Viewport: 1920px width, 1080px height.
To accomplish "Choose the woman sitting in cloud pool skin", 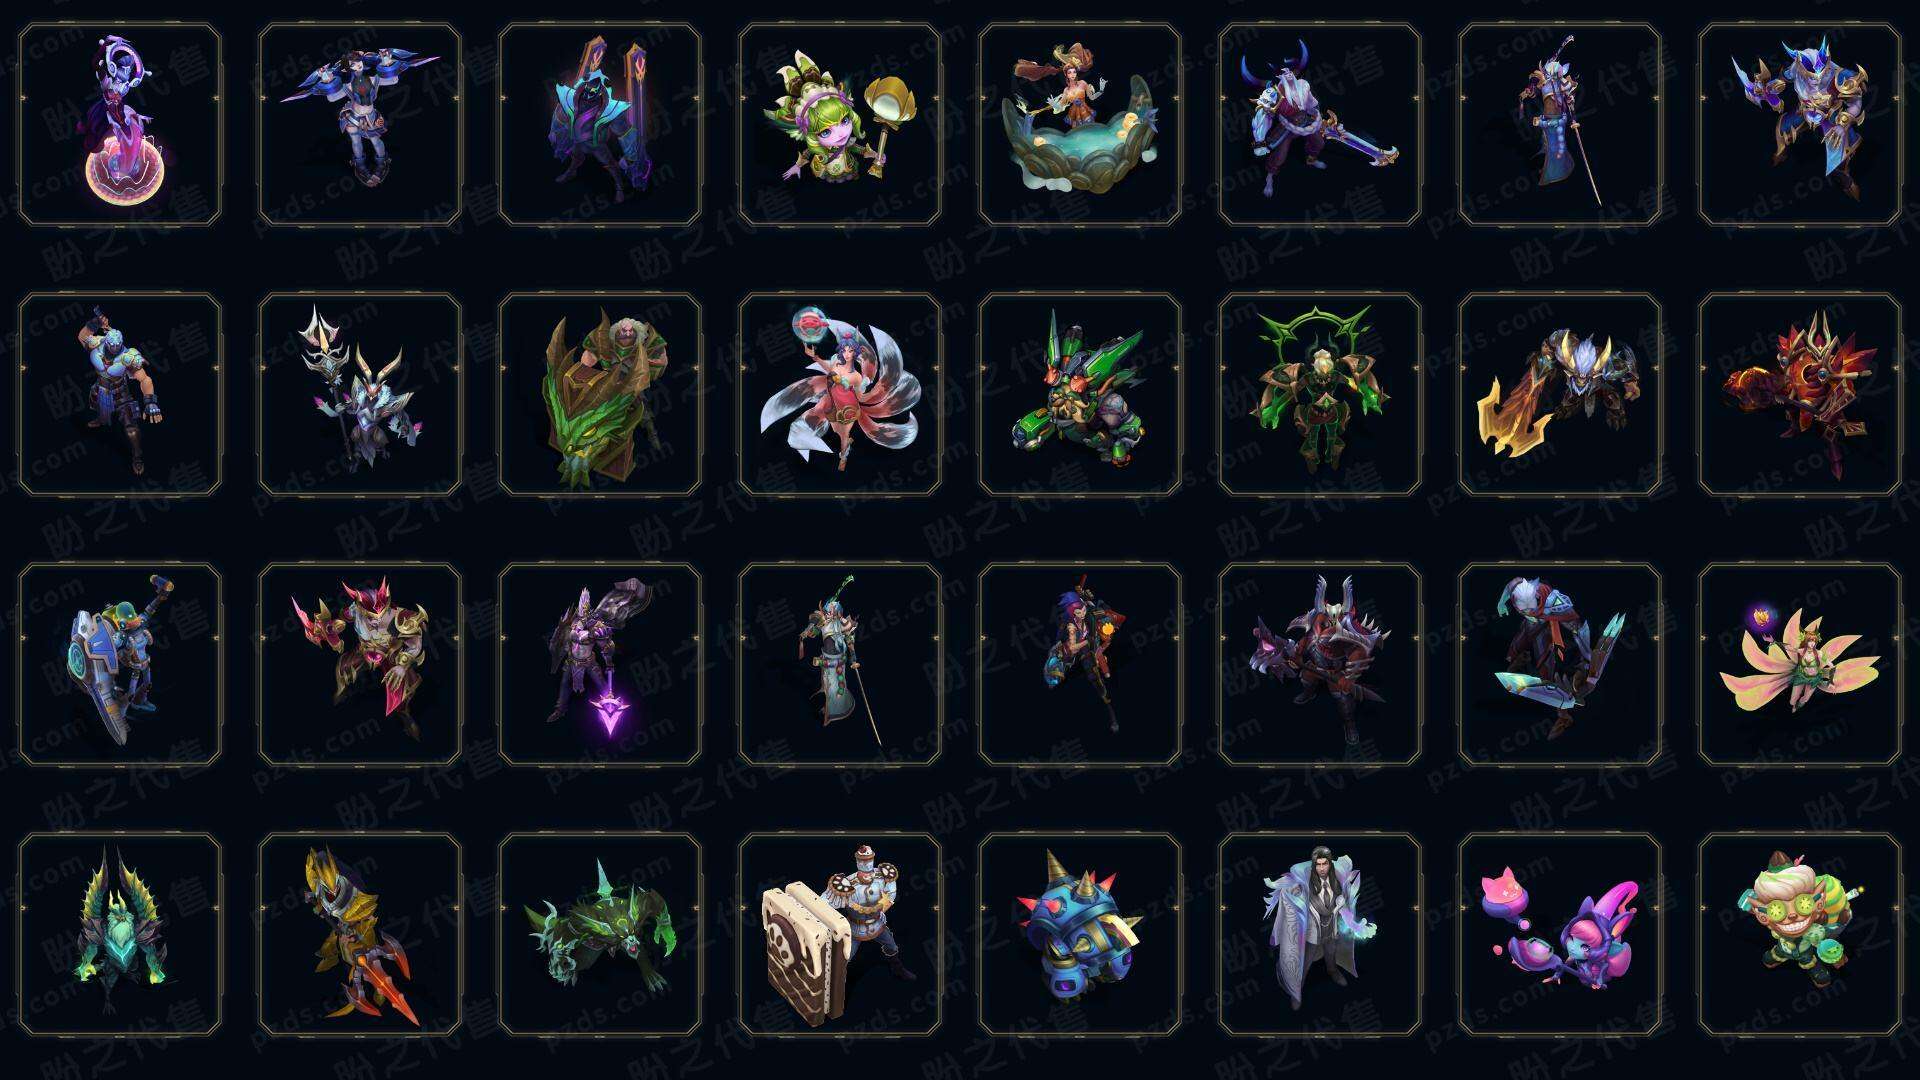I will pos(1080,125).
